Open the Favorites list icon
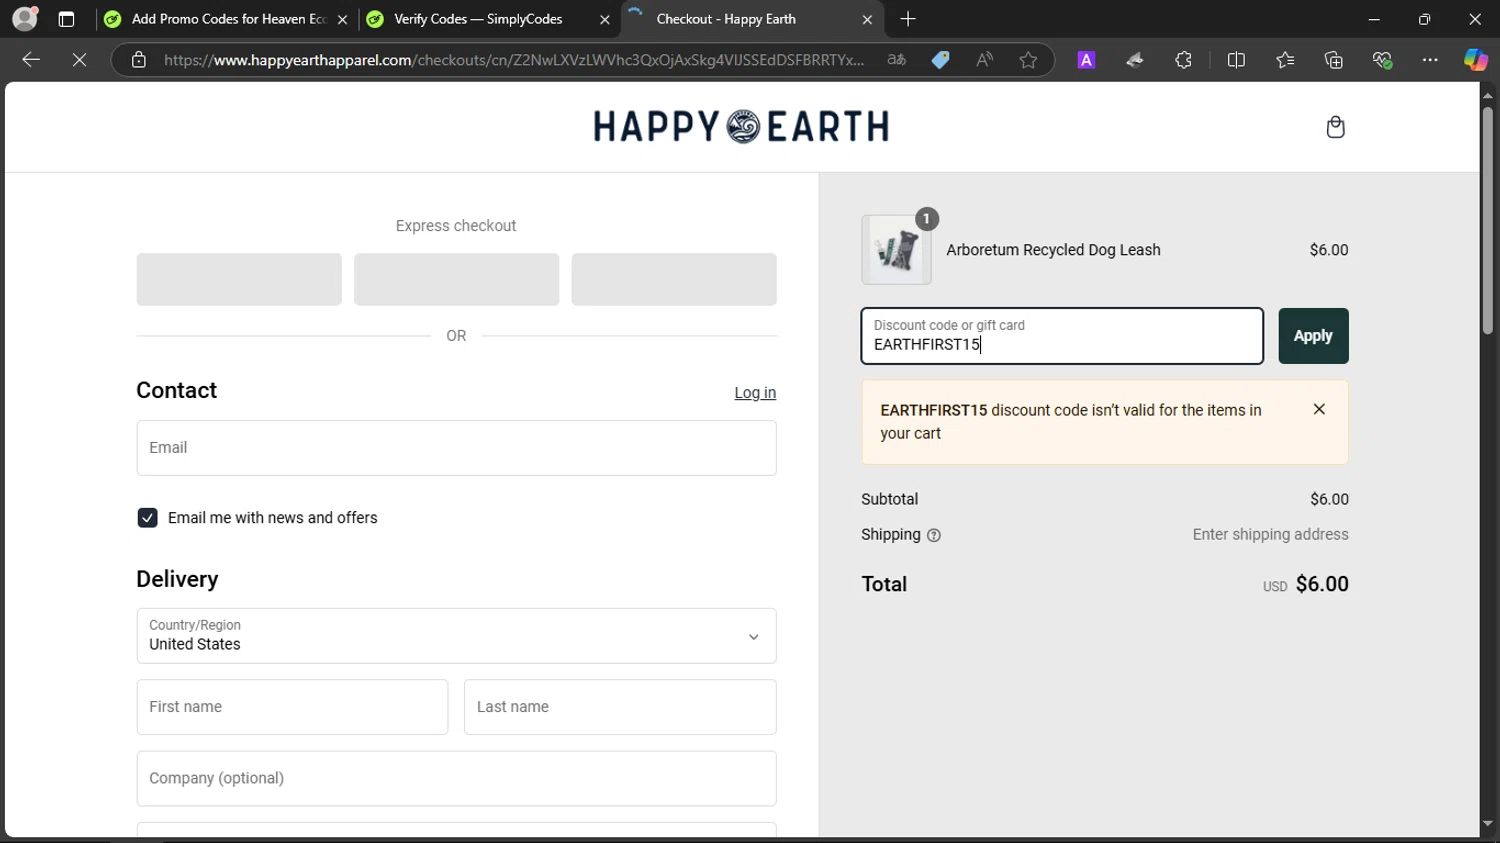 [1285, 60]
